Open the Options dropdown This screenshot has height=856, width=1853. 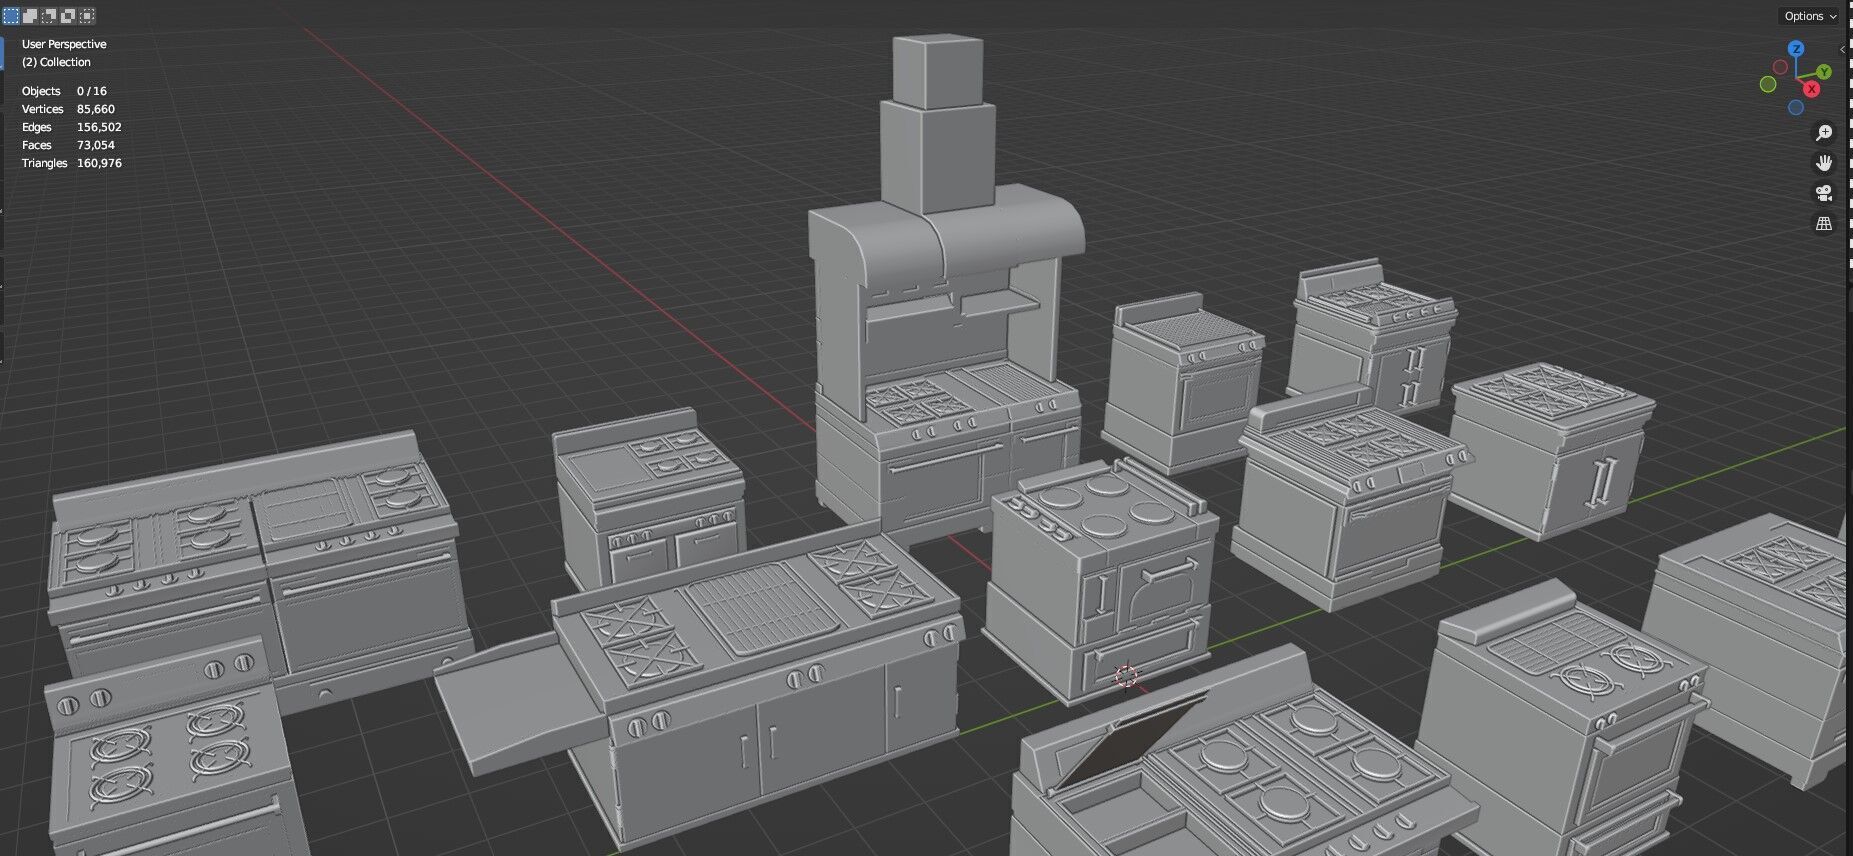click(x=1810, y=16)
